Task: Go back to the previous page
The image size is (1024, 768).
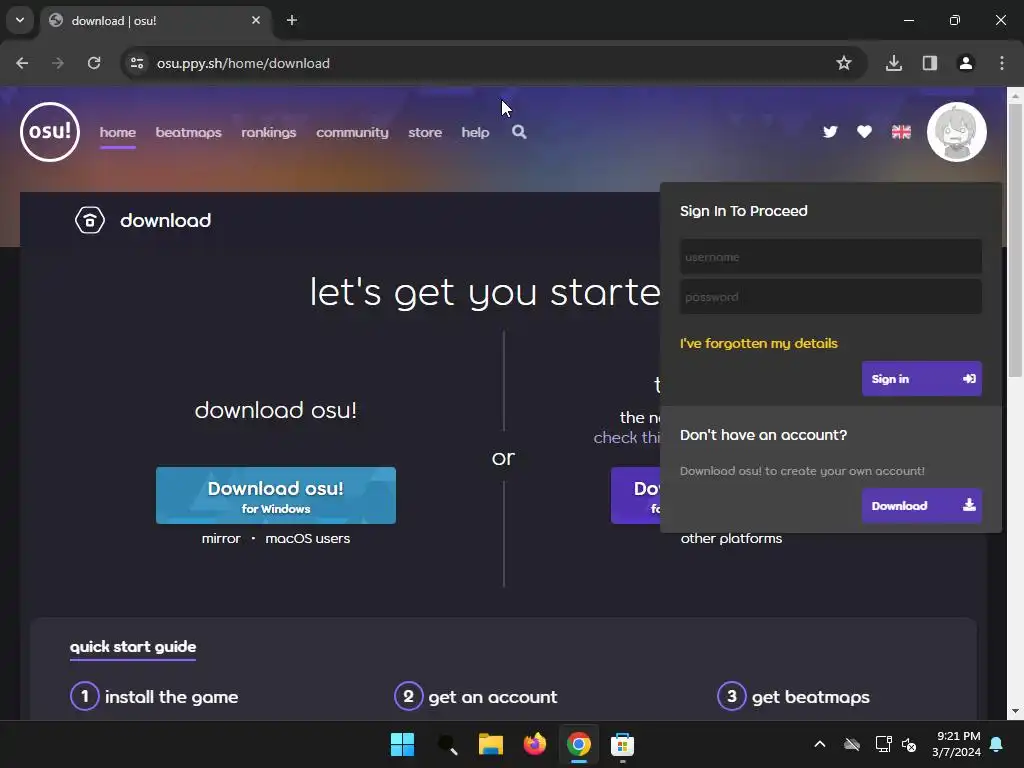Action: coord(22,63)
